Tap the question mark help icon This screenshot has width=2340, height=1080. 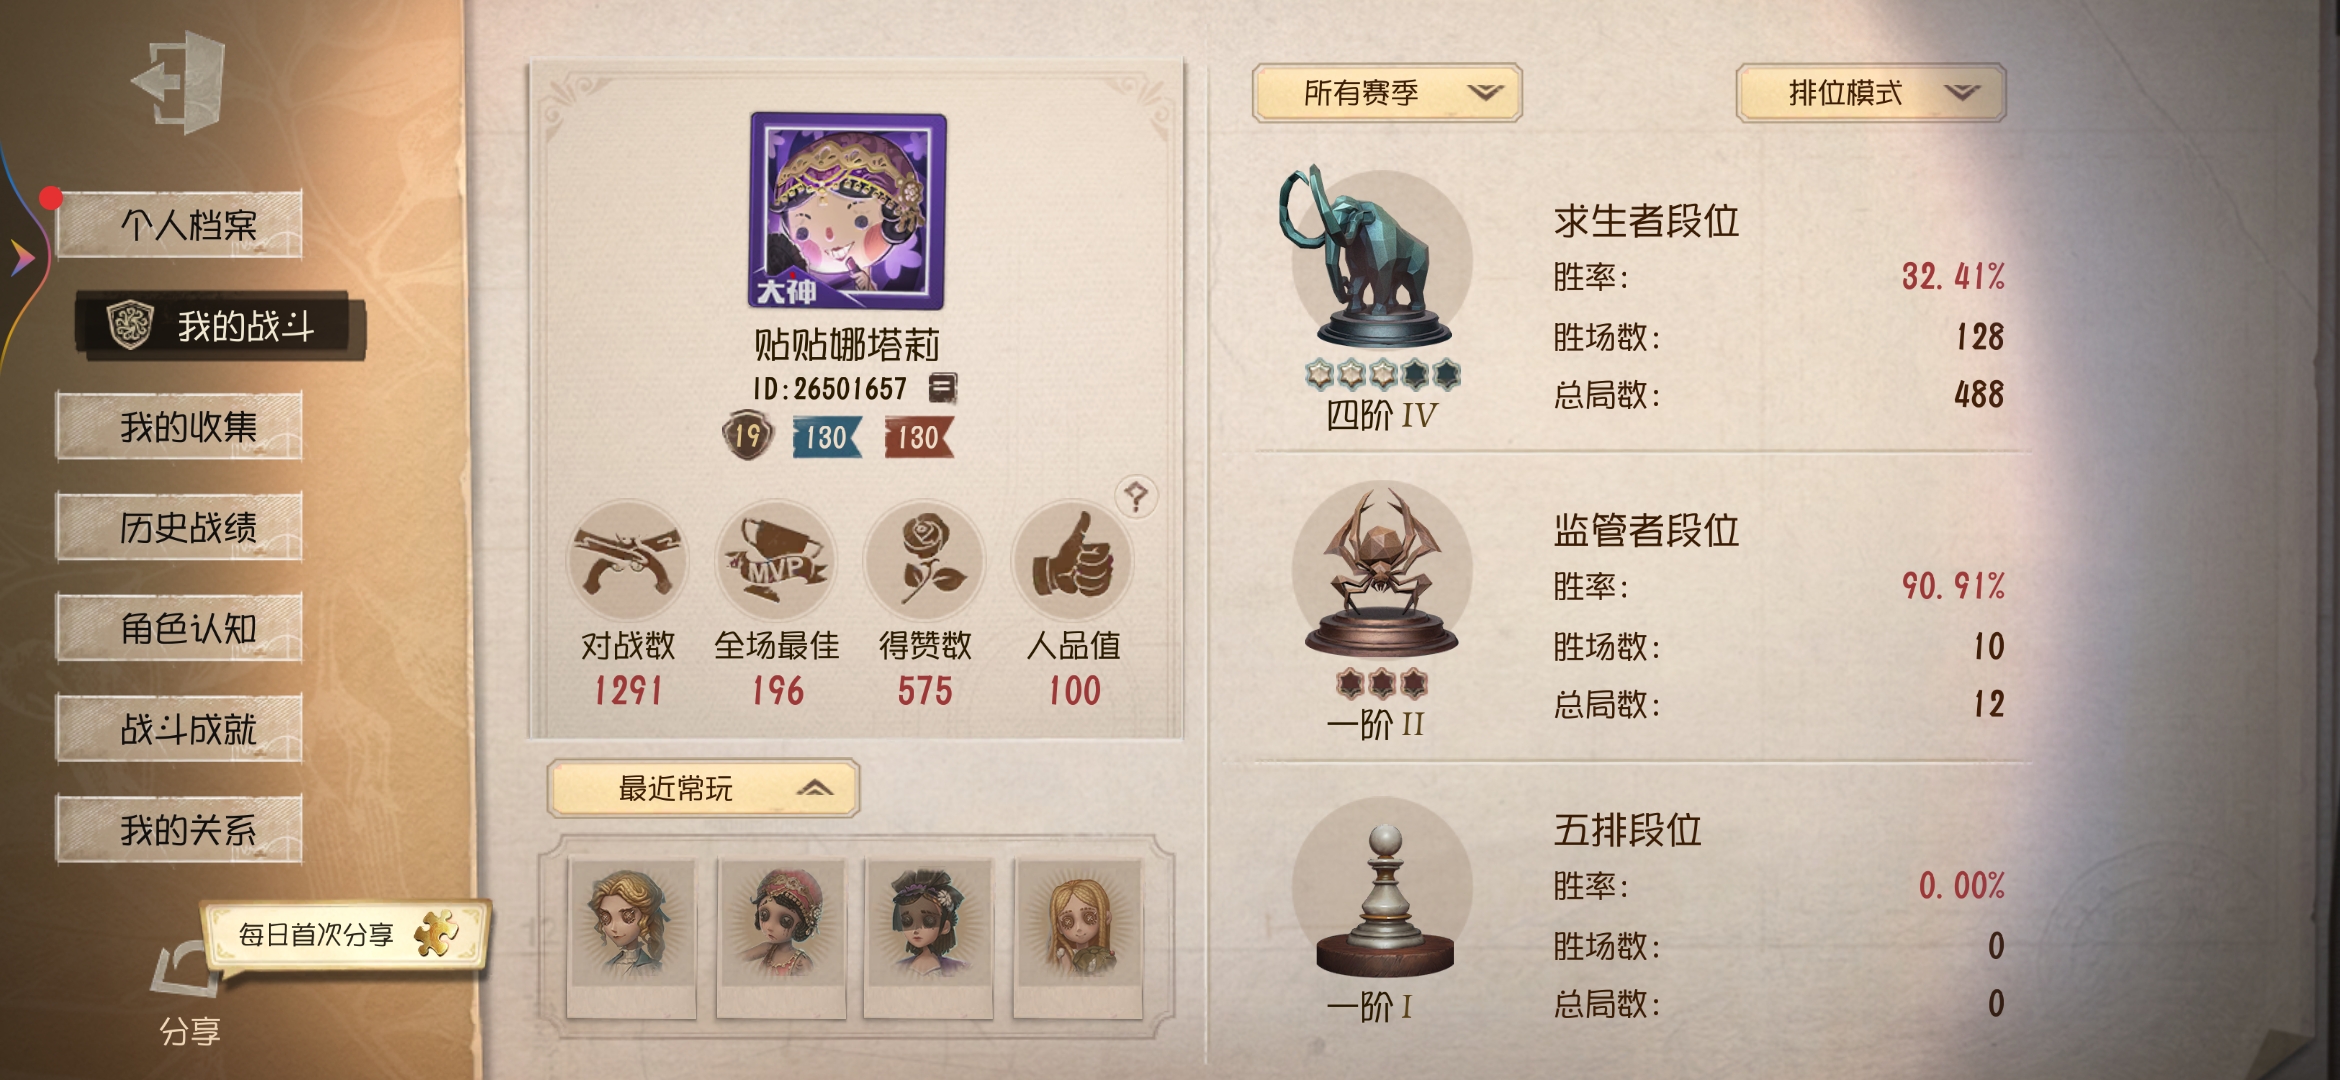1136,496
